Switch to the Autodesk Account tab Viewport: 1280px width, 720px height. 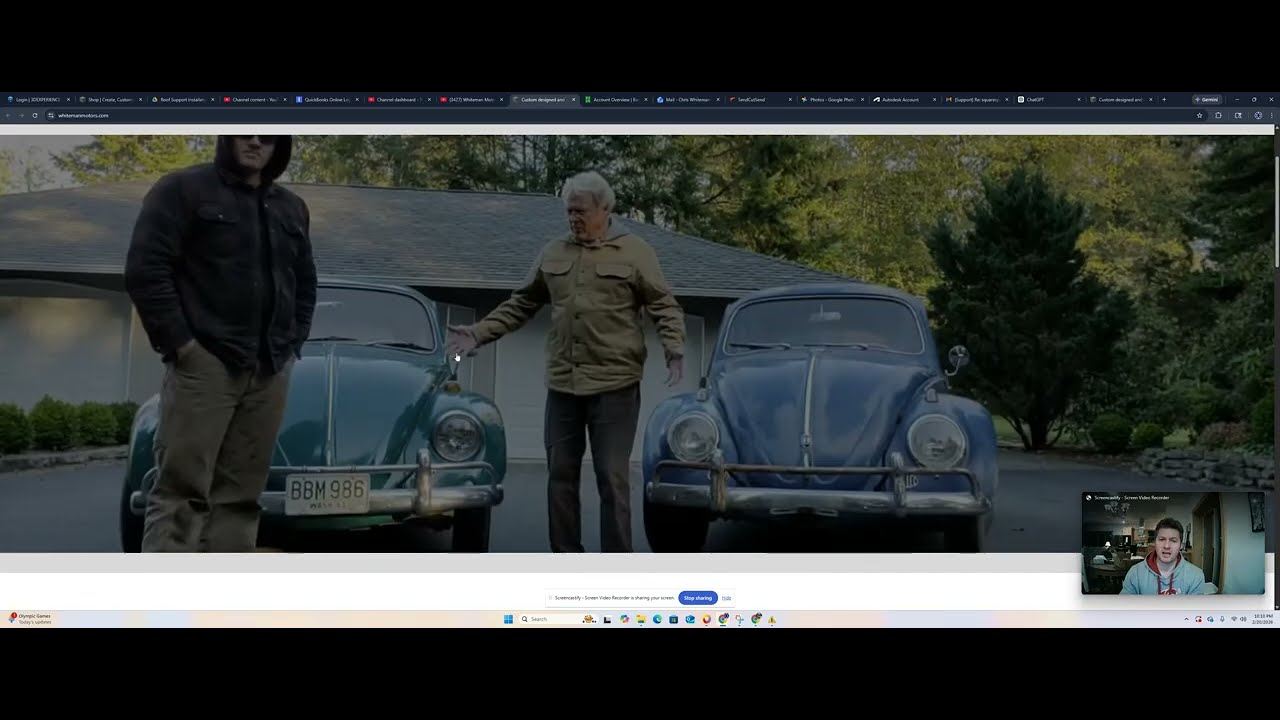(x=904, y=100)
